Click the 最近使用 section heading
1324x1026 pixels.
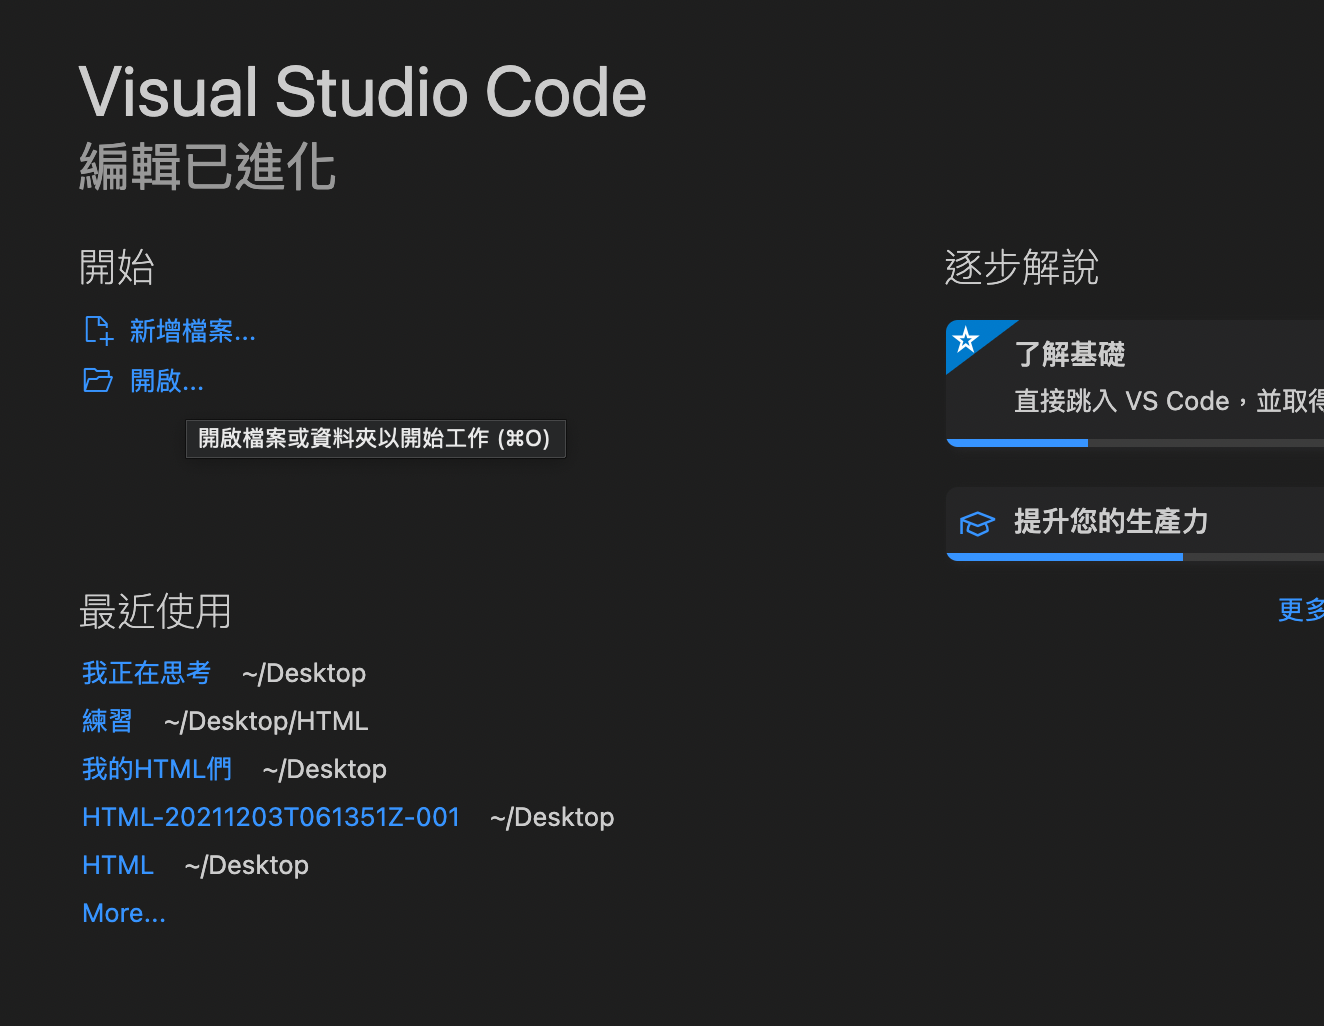click(155, 611)
